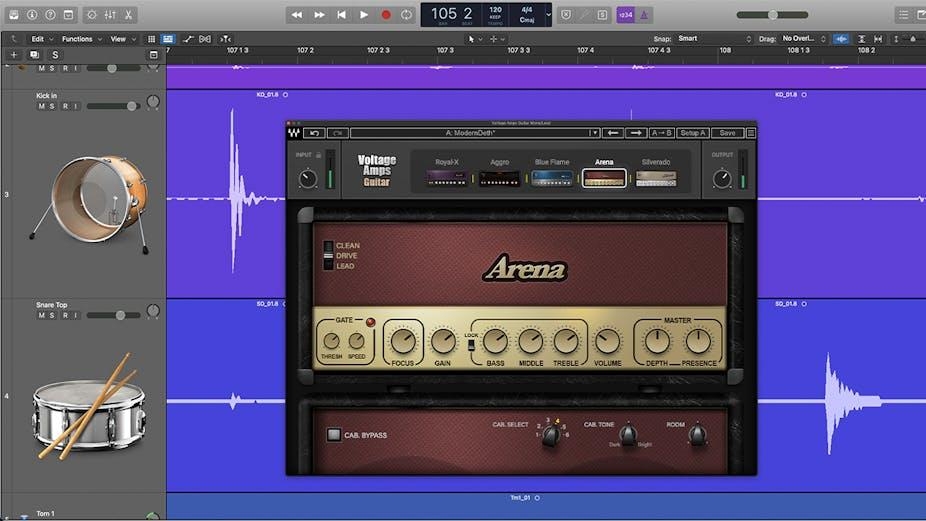Click the plugin Undo arrow icon
This screenshot has height=521, width=926.
coord(316,132)
